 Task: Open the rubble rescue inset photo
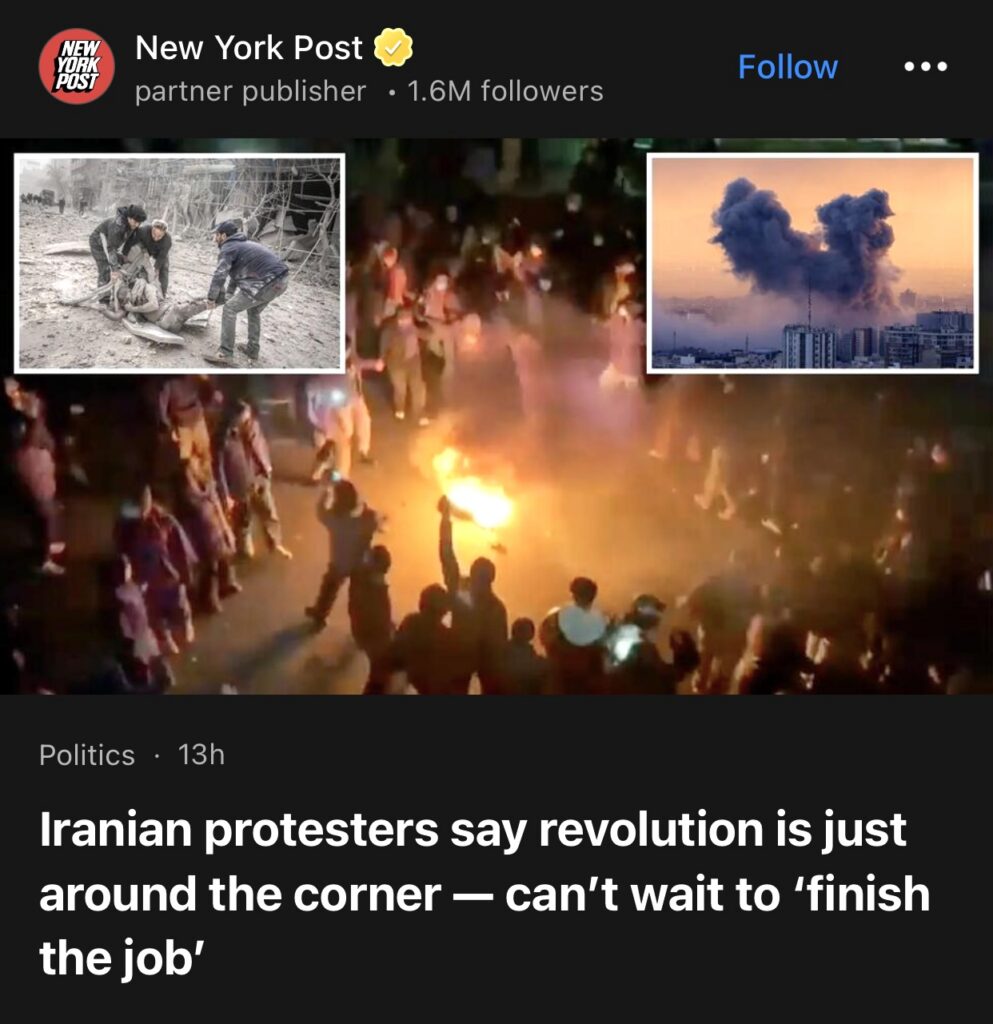[x=180, y=263]
